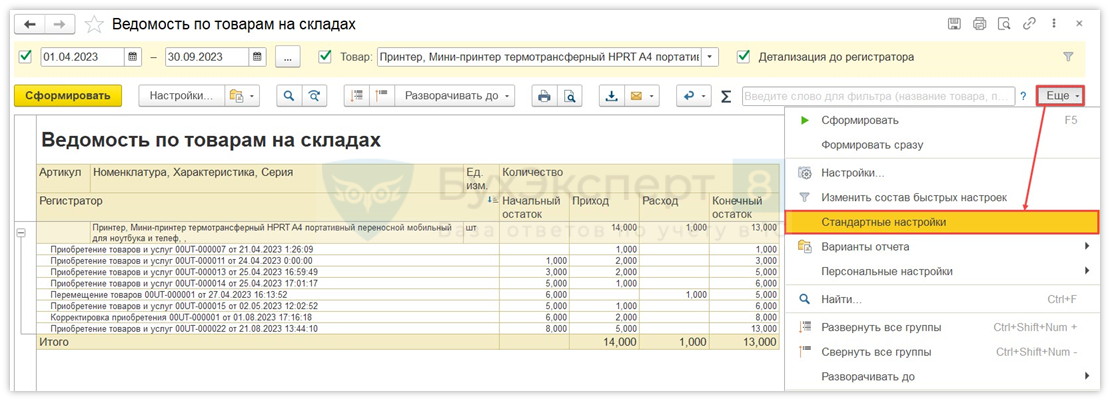Uncheck the period filter checkbox
This screenshot has height=401, width=1110.
pyautogui.click(x=26, y=57)
